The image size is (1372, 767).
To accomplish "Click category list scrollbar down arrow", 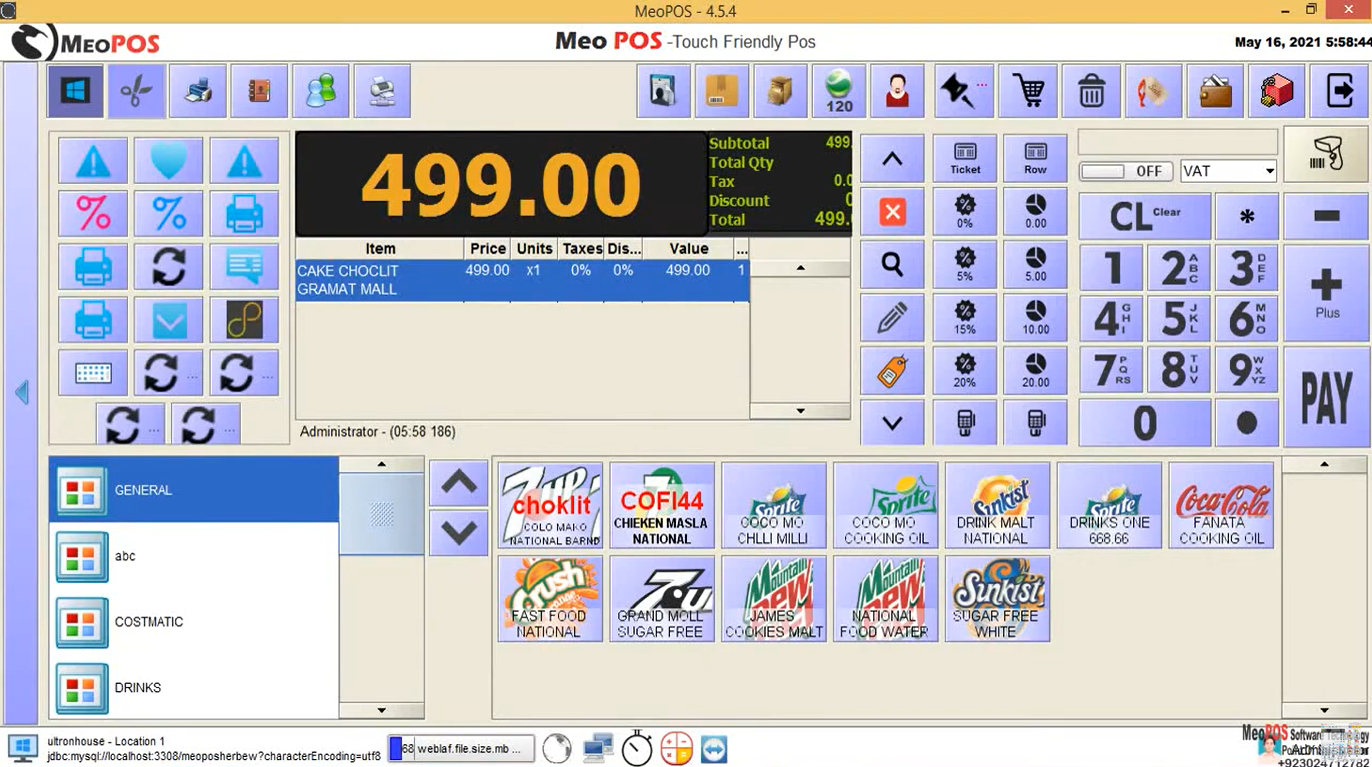I will [381, 710].
